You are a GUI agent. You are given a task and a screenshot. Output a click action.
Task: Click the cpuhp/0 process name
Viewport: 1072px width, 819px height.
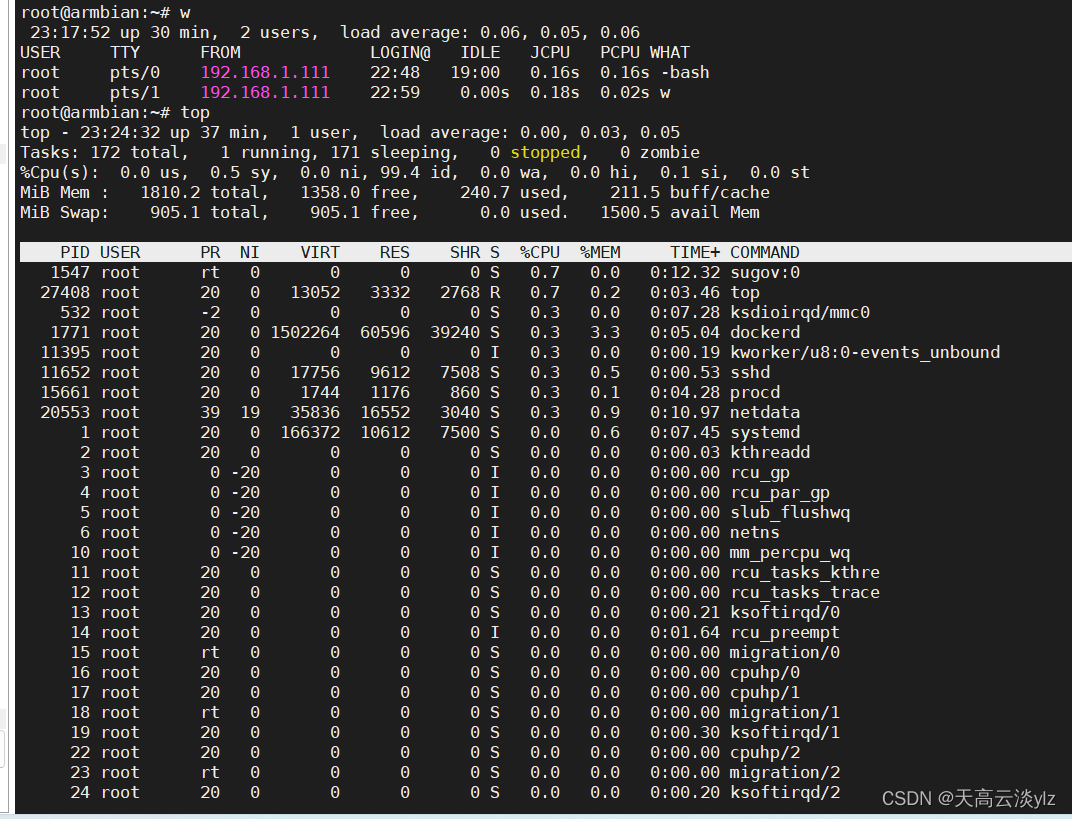[764, 672]
